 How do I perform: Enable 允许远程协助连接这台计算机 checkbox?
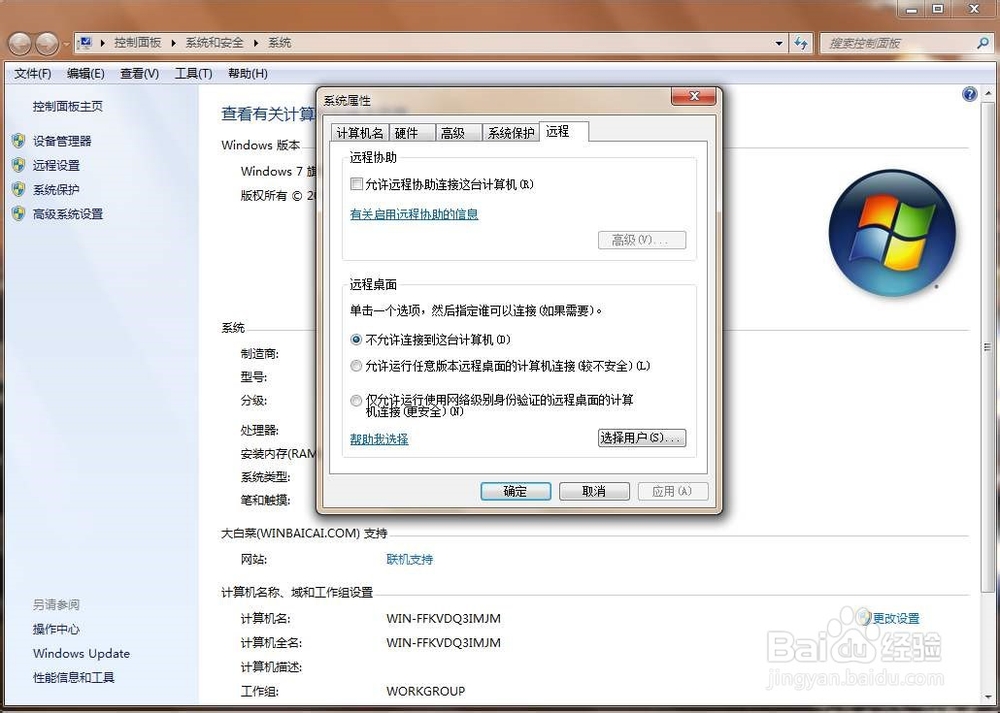pos(357,184)
